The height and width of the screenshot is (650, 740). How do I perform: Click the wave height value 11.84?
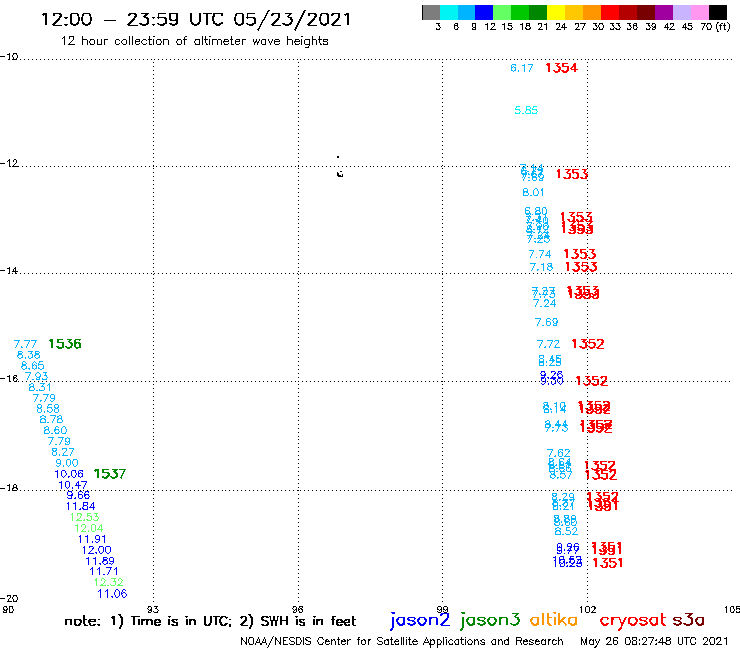click(x=80, y=506)
